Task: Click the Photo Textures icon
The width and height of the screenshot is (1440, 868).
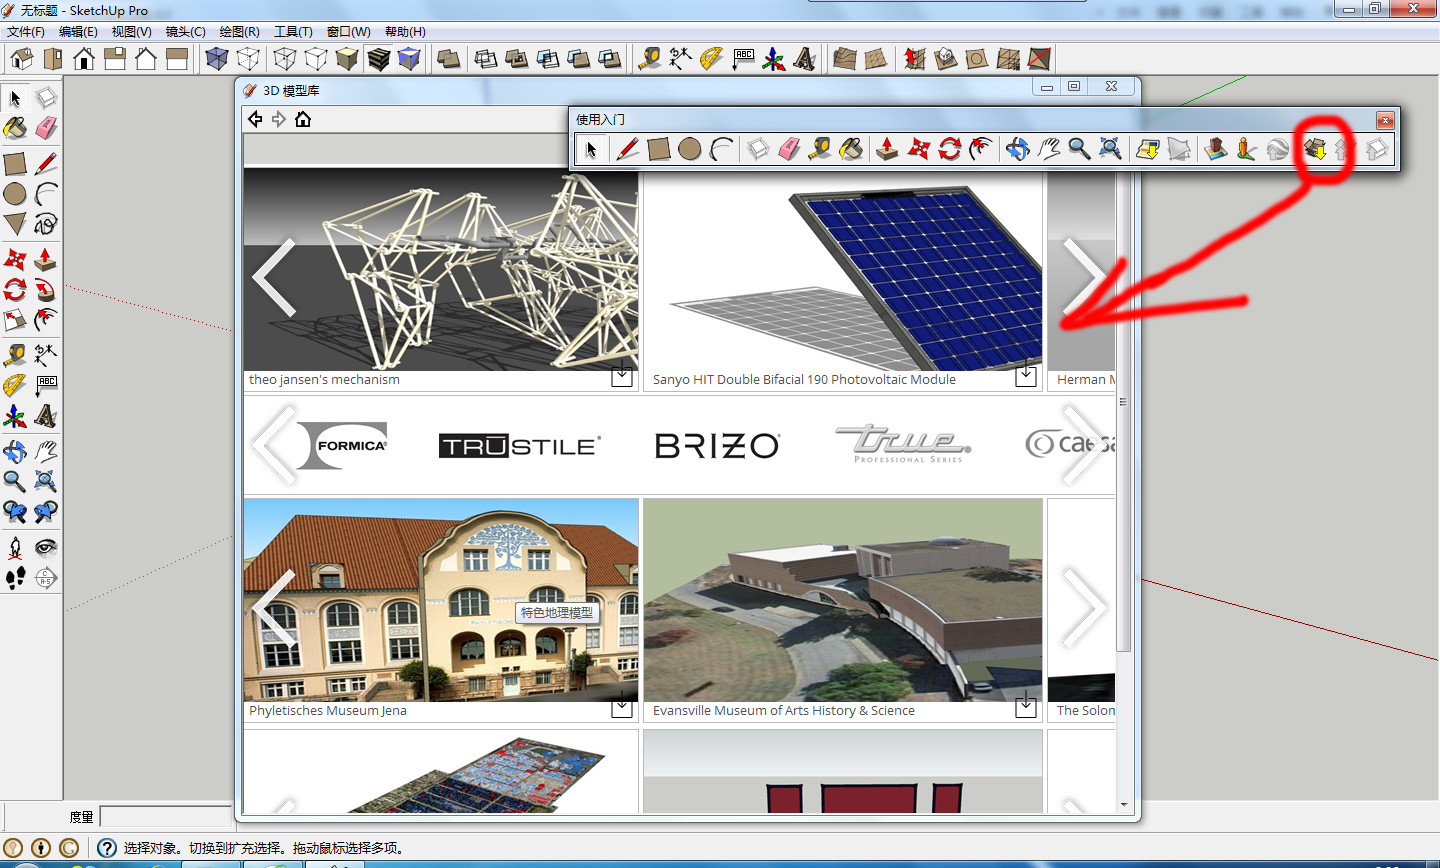Action: tap(1246, 149)
